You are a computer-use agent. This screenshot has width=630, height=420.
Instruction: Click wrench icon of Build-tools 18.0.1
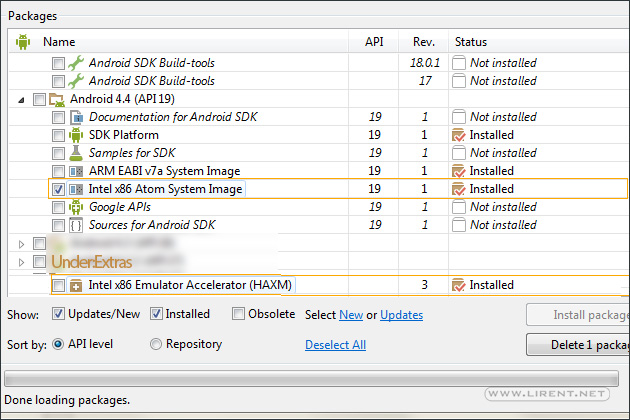(x=76, y=63)
